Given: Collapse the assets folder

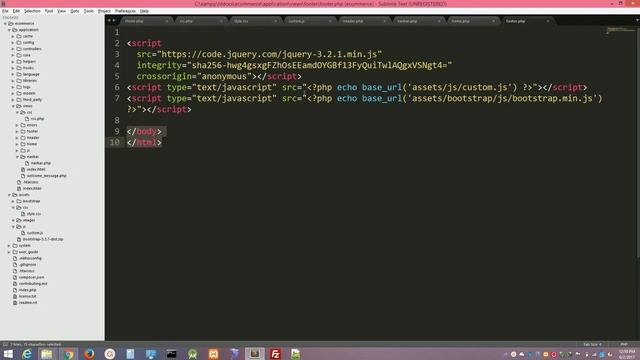Looking at the screenshot, I should click(9, 195).
